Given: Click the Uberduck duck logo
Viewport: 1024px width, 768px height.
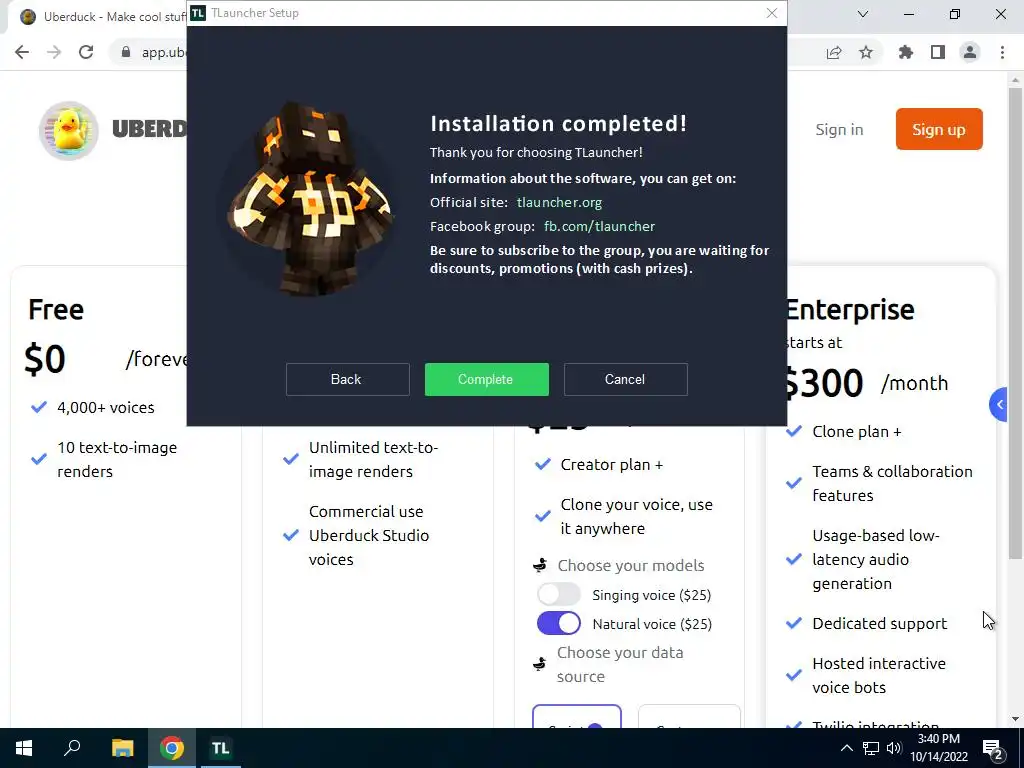Looking at the screenshot, I should click(69, 130).
